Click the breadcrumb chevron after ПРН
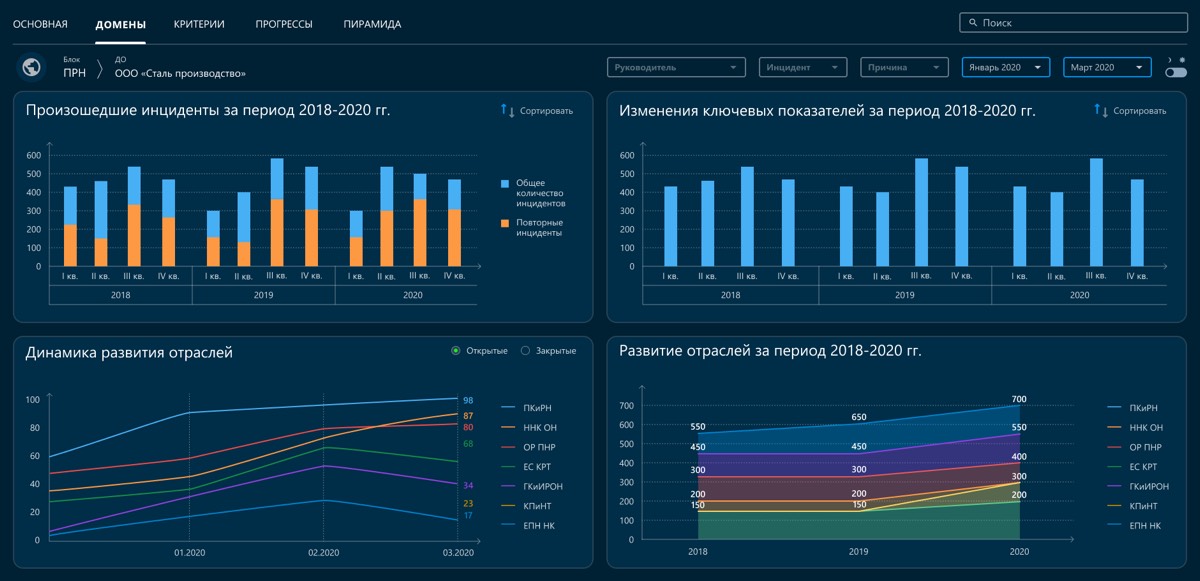 pos(100,68)
